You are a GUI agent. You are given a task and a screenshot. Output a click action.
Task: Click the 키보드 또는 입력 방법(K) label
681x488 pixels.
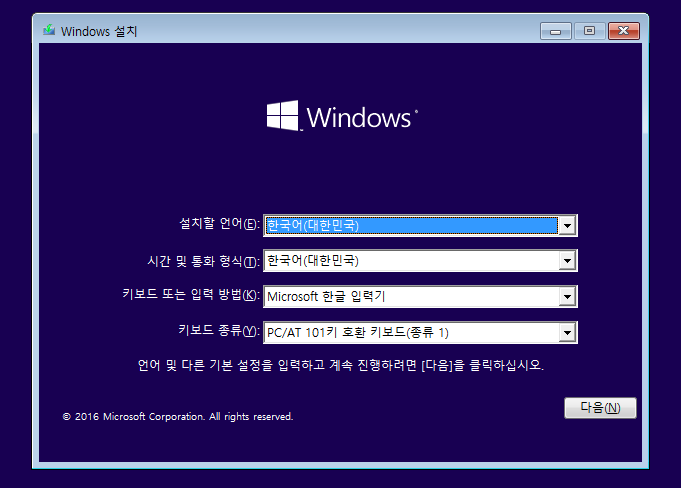(191, 294)
